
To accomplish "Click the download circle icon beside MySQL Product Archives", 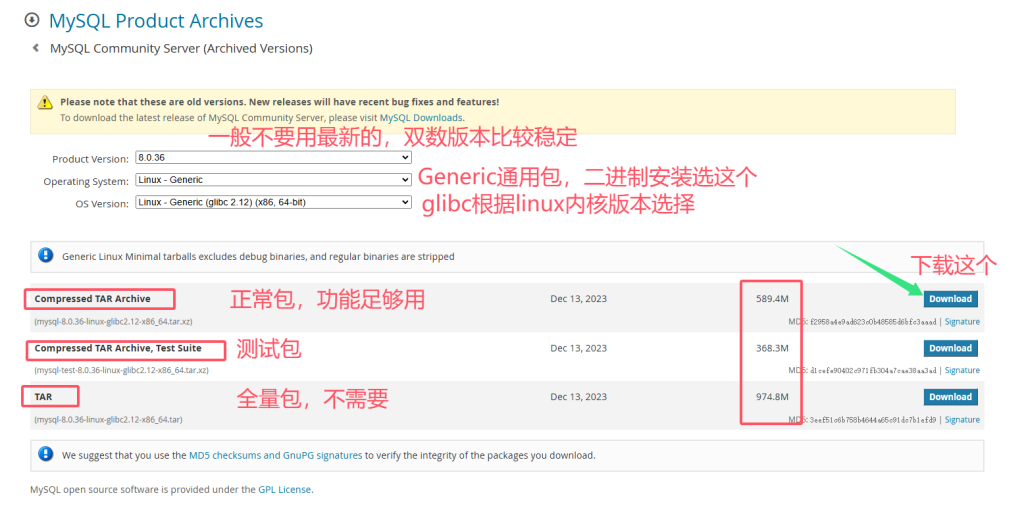I will tap(31, 20).
